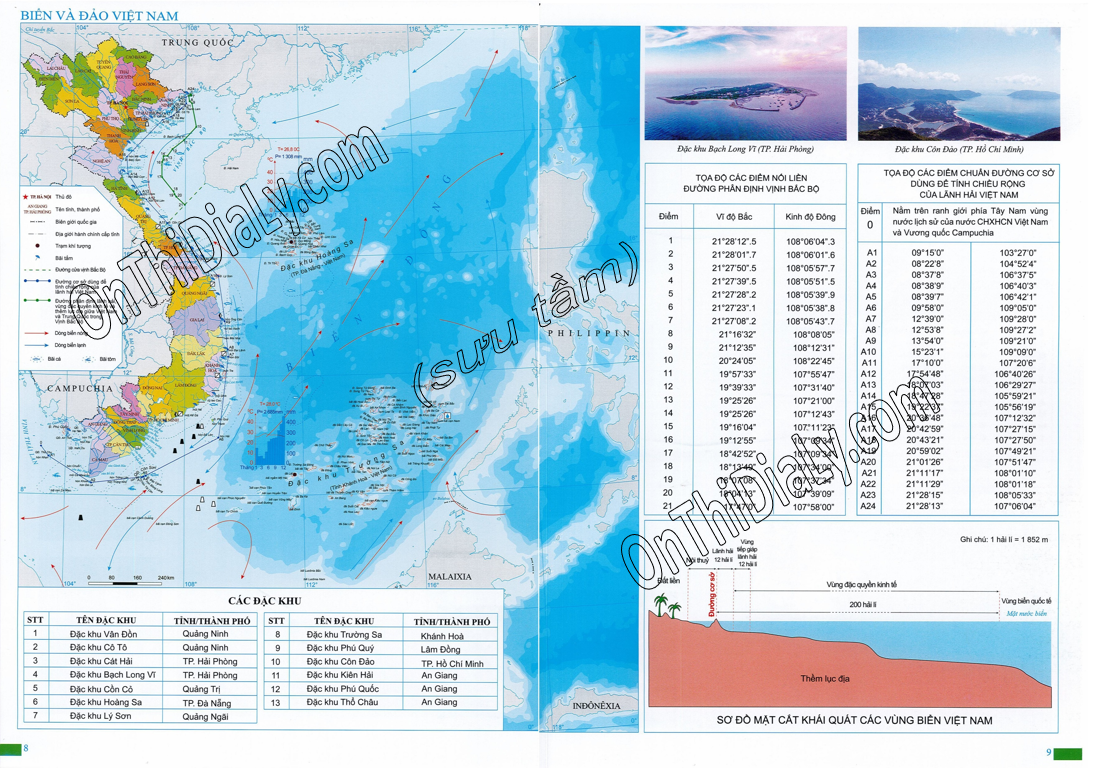This screenshot has height=779, width=1116.
Task: Click the red Dòng biển nóng arrow
Action: (x=37, y=333)
